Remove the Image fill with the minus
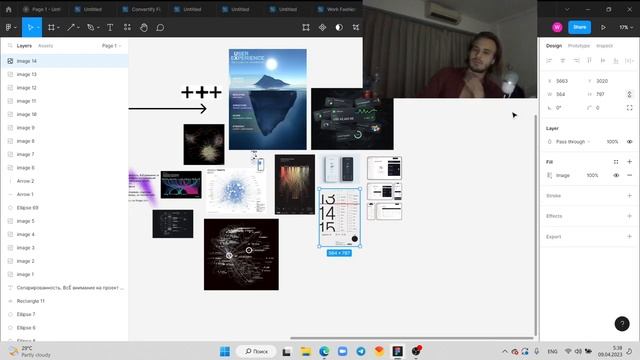 (629, 175)
